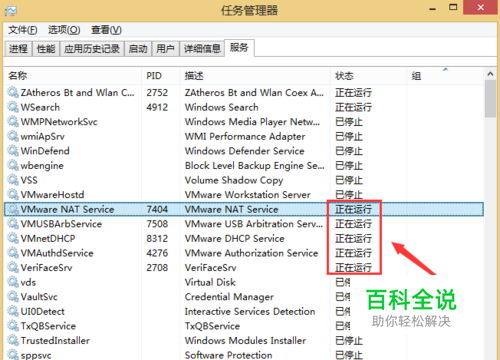Screen dimensions: 500x360
Task: Click the gear icon beside ZAtheros Bt and Wlan
Action: point(13,92)
